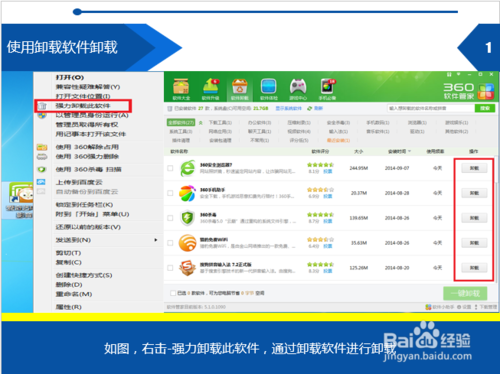The image size is (500, 374).
Task: Click the 360软件管家 colorful logo
Action: tap(486, 91)
